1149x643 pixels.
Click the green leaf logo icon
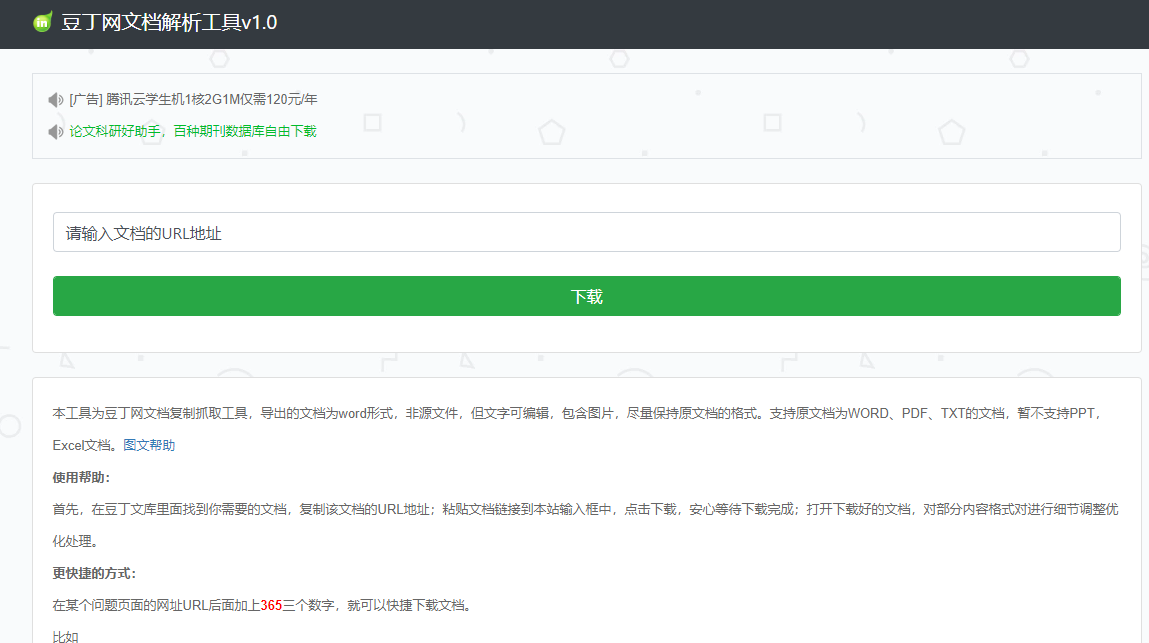click(42, 22)
